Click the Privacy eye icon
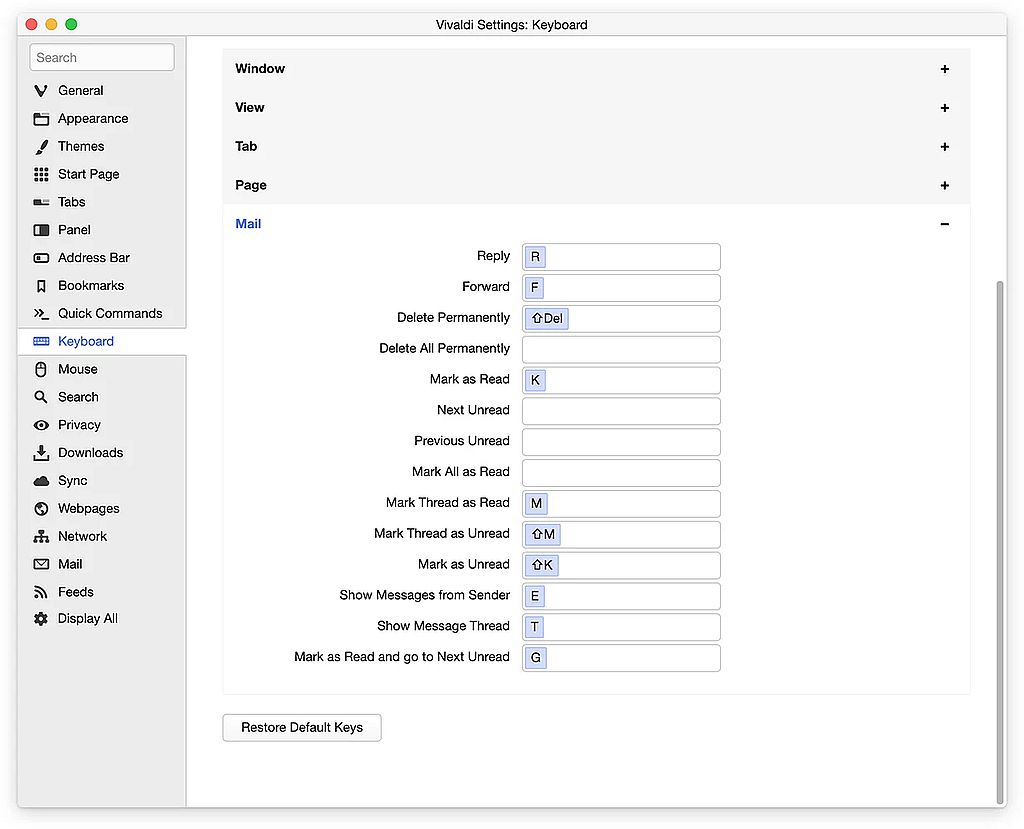Image resolution: width=1024 pixels, height=829 pixels. pos(41,425)
